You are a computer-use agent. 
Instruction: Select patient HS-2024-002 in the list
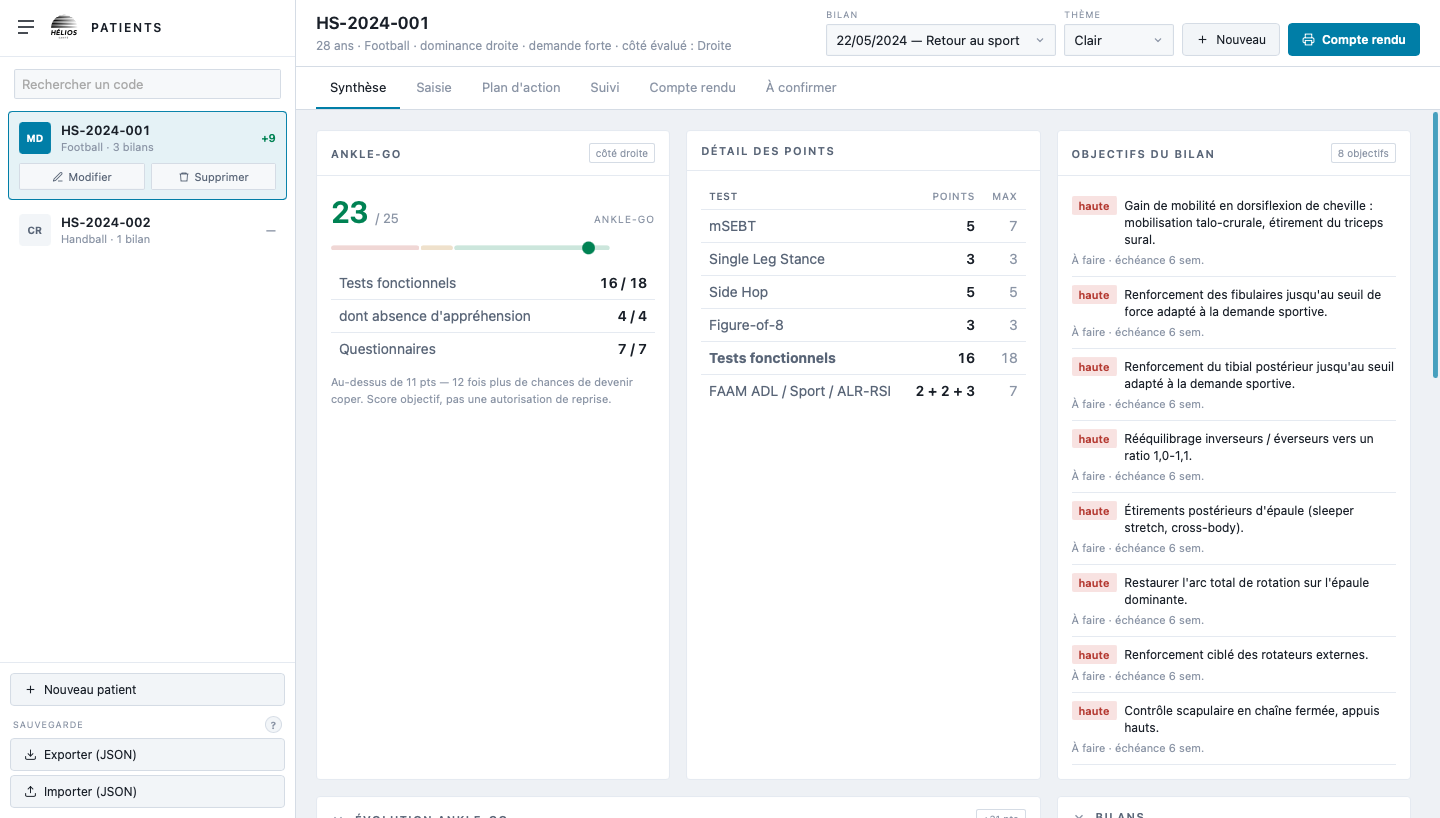point(147,230)
